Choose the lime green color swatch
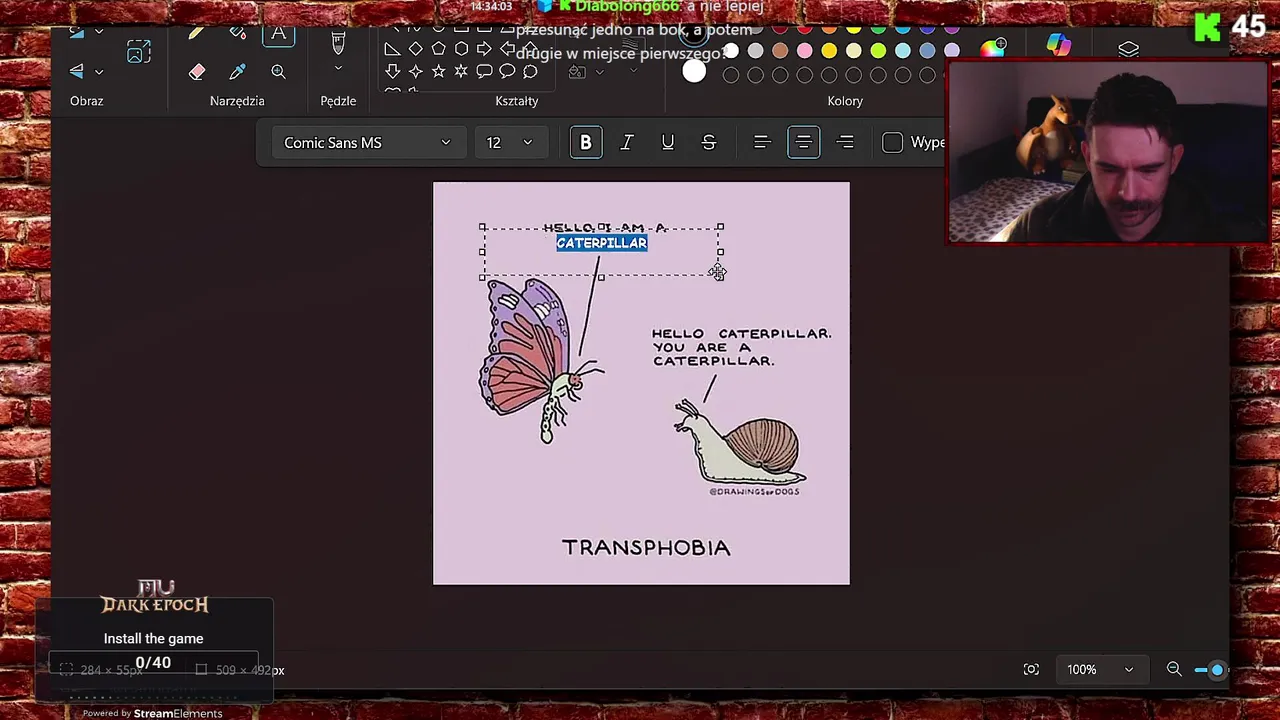 click(878, 51)
